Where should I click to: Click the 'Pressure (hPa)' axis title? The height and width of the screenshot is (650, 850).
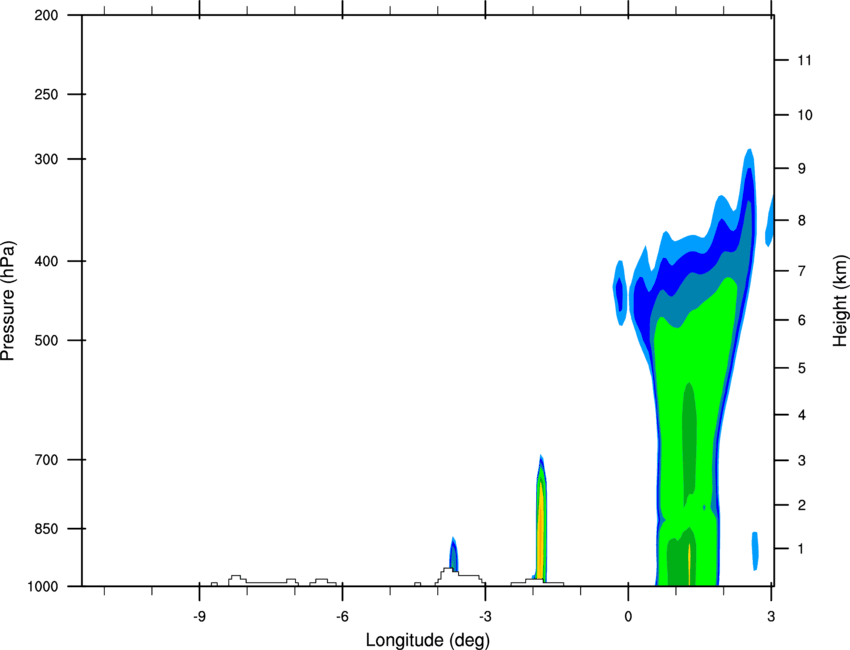point(8,301)
